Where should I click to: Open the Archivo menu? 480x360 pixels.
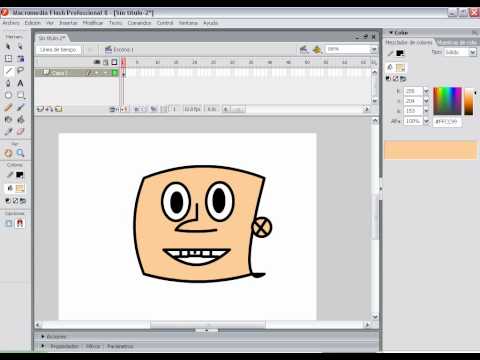tap(11, 23)
